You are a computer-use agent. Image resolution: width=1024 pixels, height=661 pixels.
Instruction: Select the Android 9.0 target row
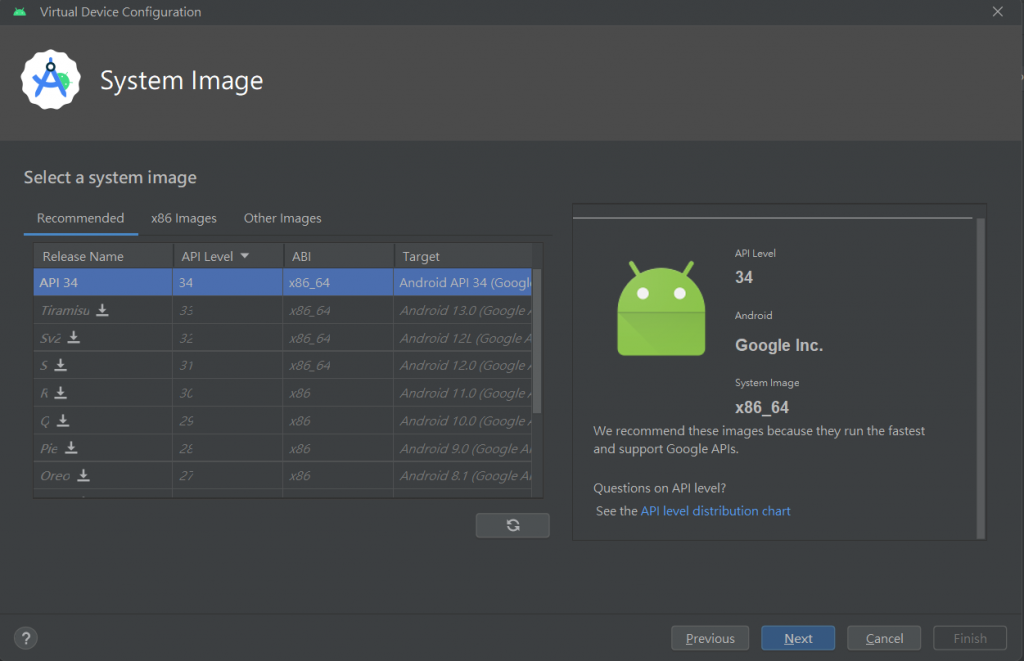tap(283, 448)
